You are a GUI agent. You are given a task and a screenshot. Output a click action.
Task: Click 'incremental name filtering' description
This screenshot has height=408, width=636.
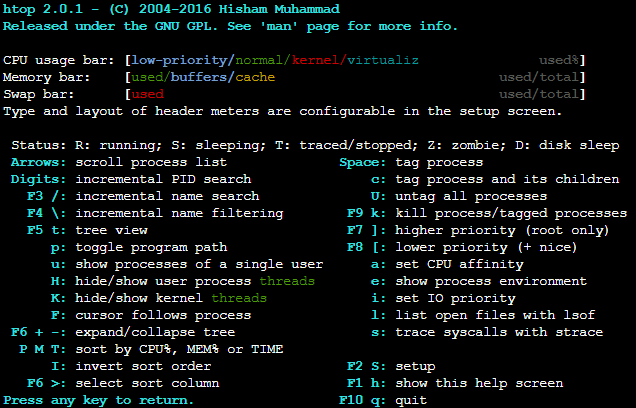pos(179,214)
